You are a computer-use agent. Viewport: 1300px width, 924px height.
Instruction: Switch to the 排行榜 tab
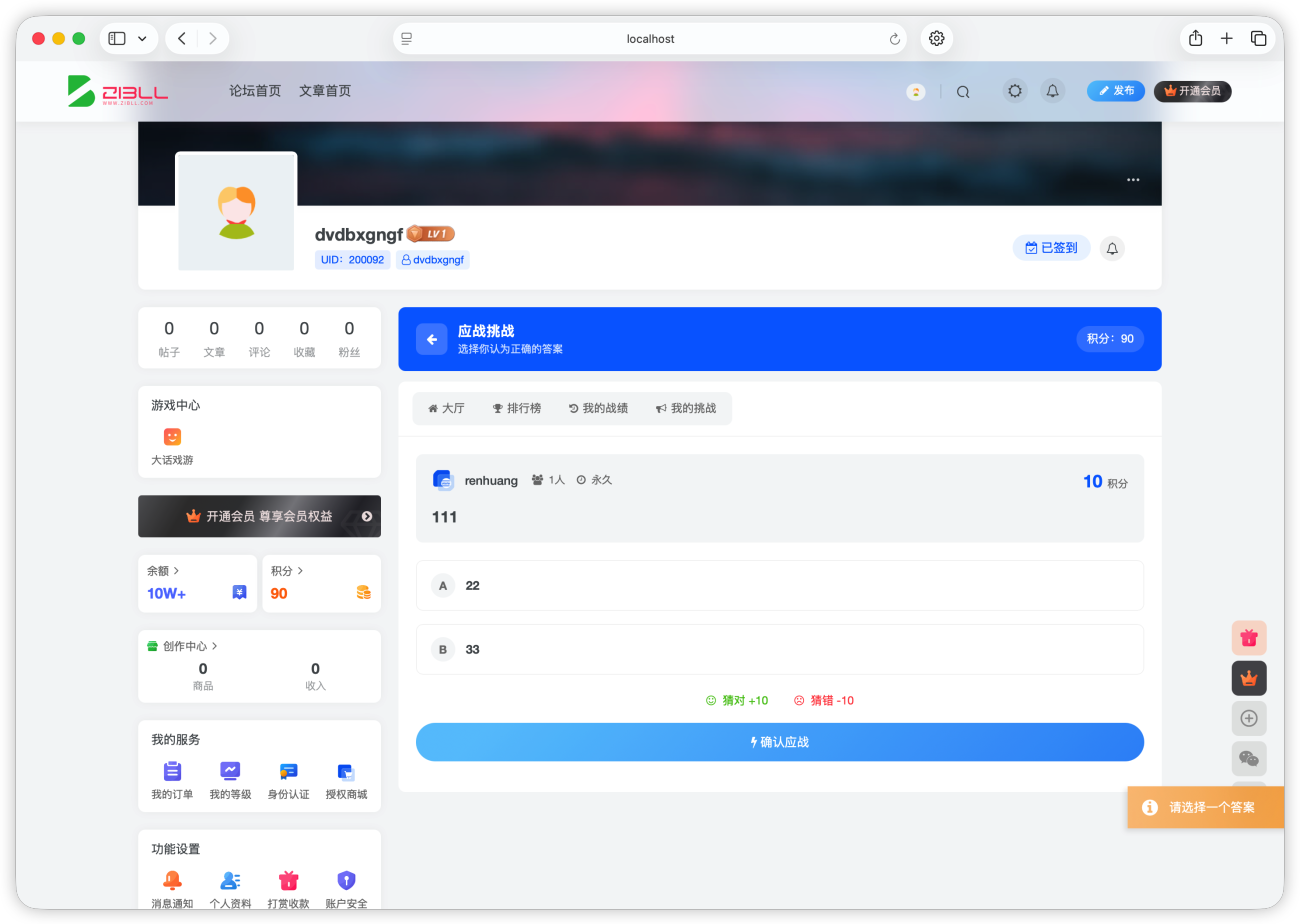click(516, 408)
